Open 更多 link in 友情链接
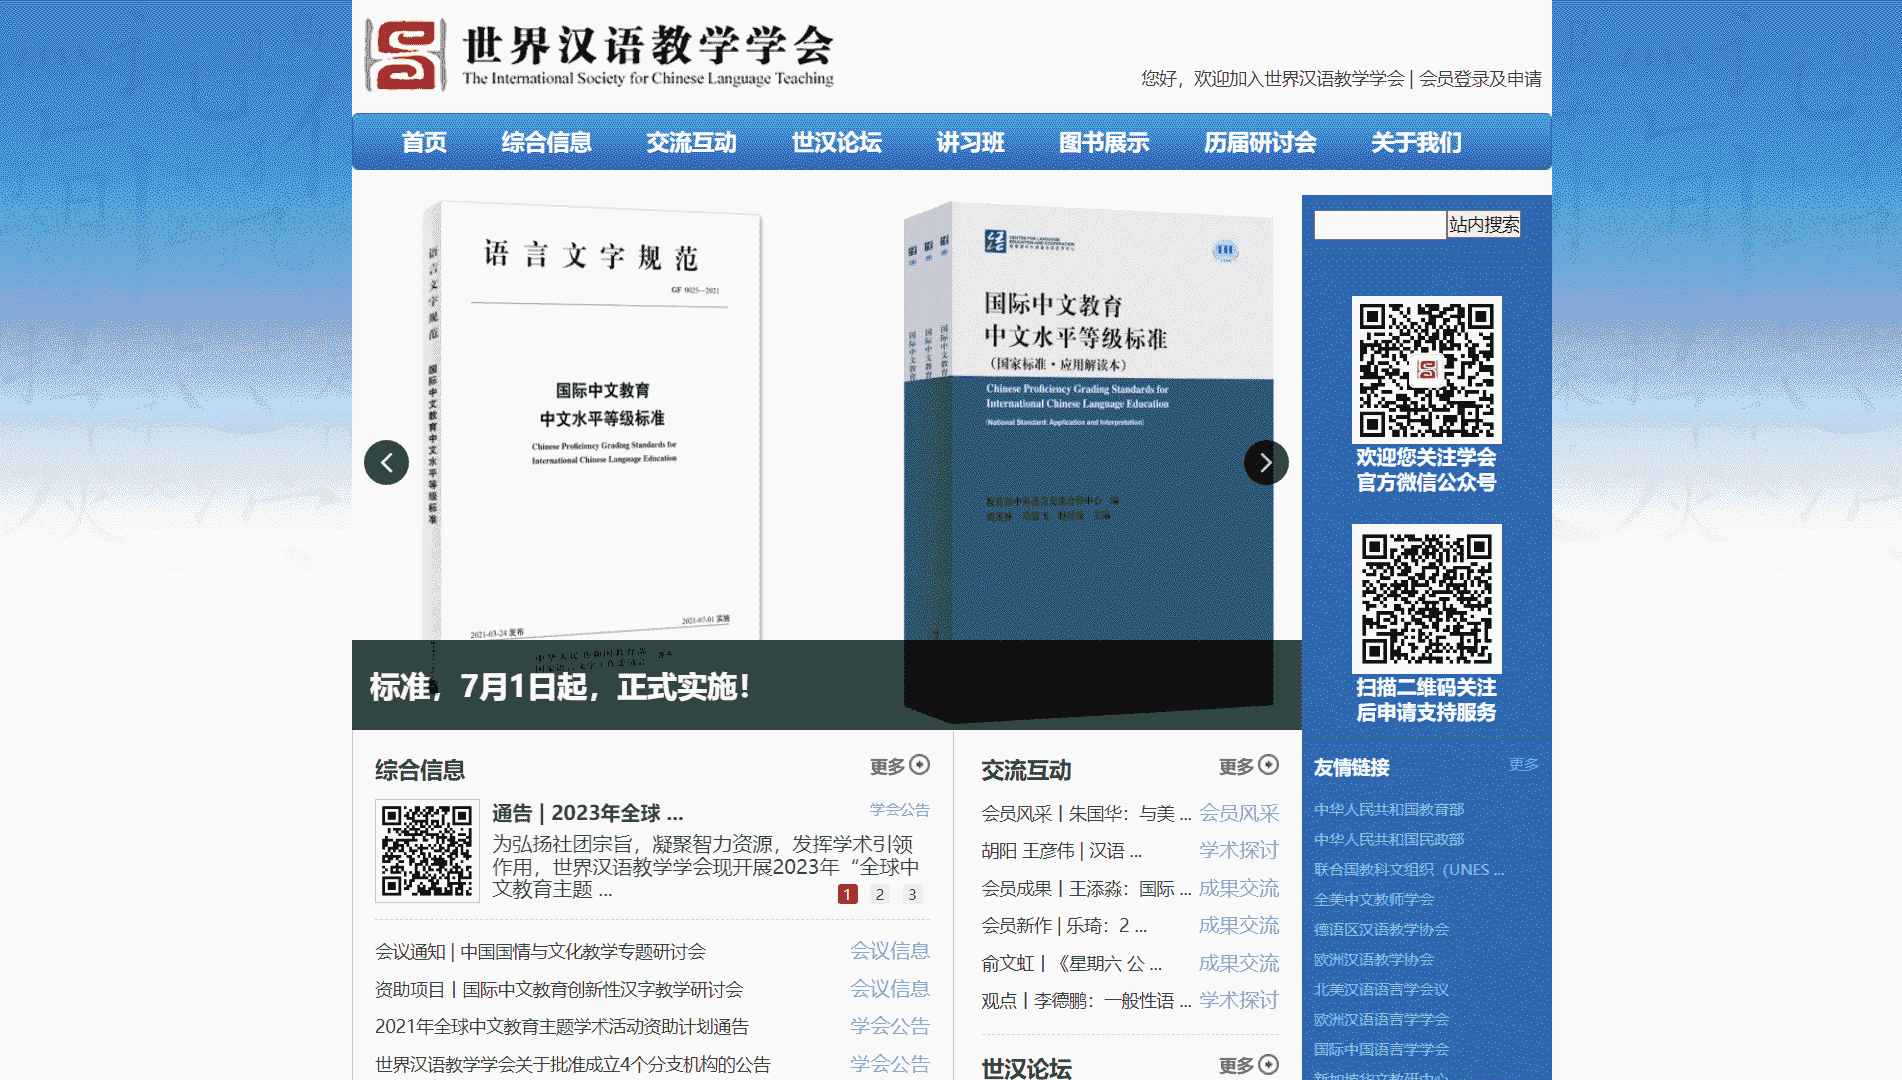This screenshot has width=1902, height=1080. (x=1524, y=764)
